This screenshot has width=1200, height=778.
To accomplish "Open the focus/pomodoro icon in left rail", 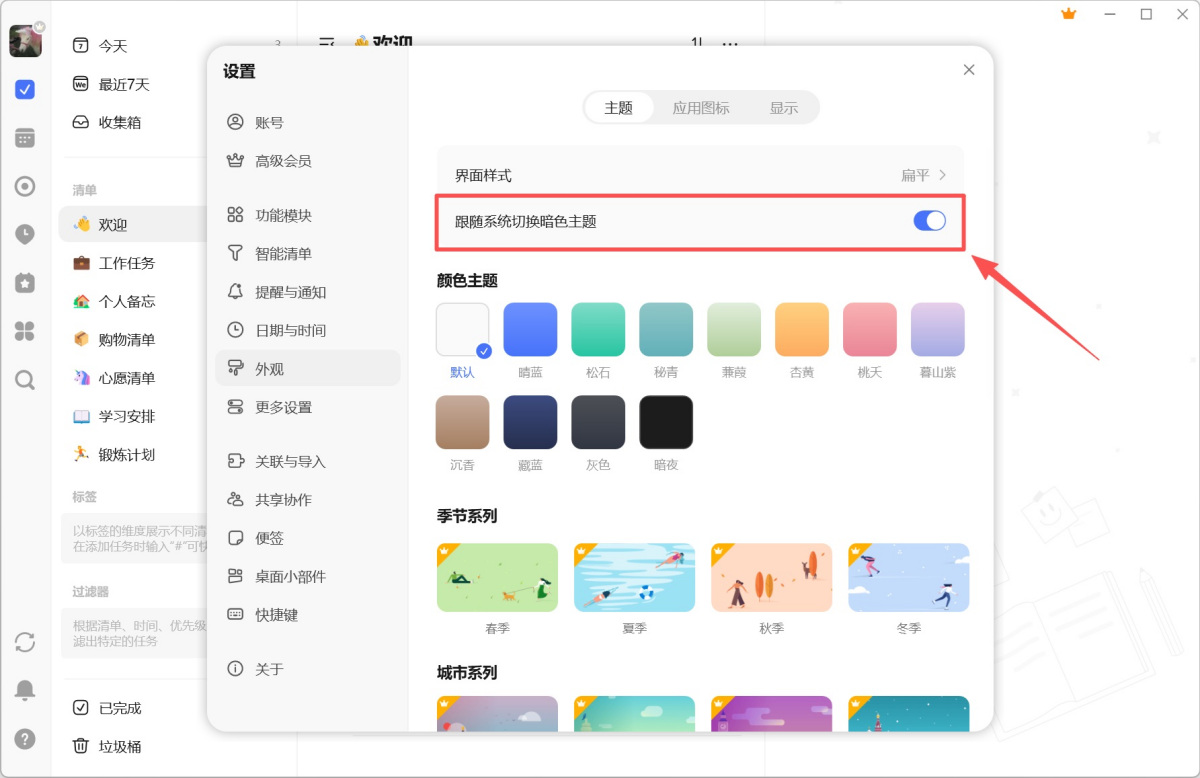I will click(x=25, y=186).
